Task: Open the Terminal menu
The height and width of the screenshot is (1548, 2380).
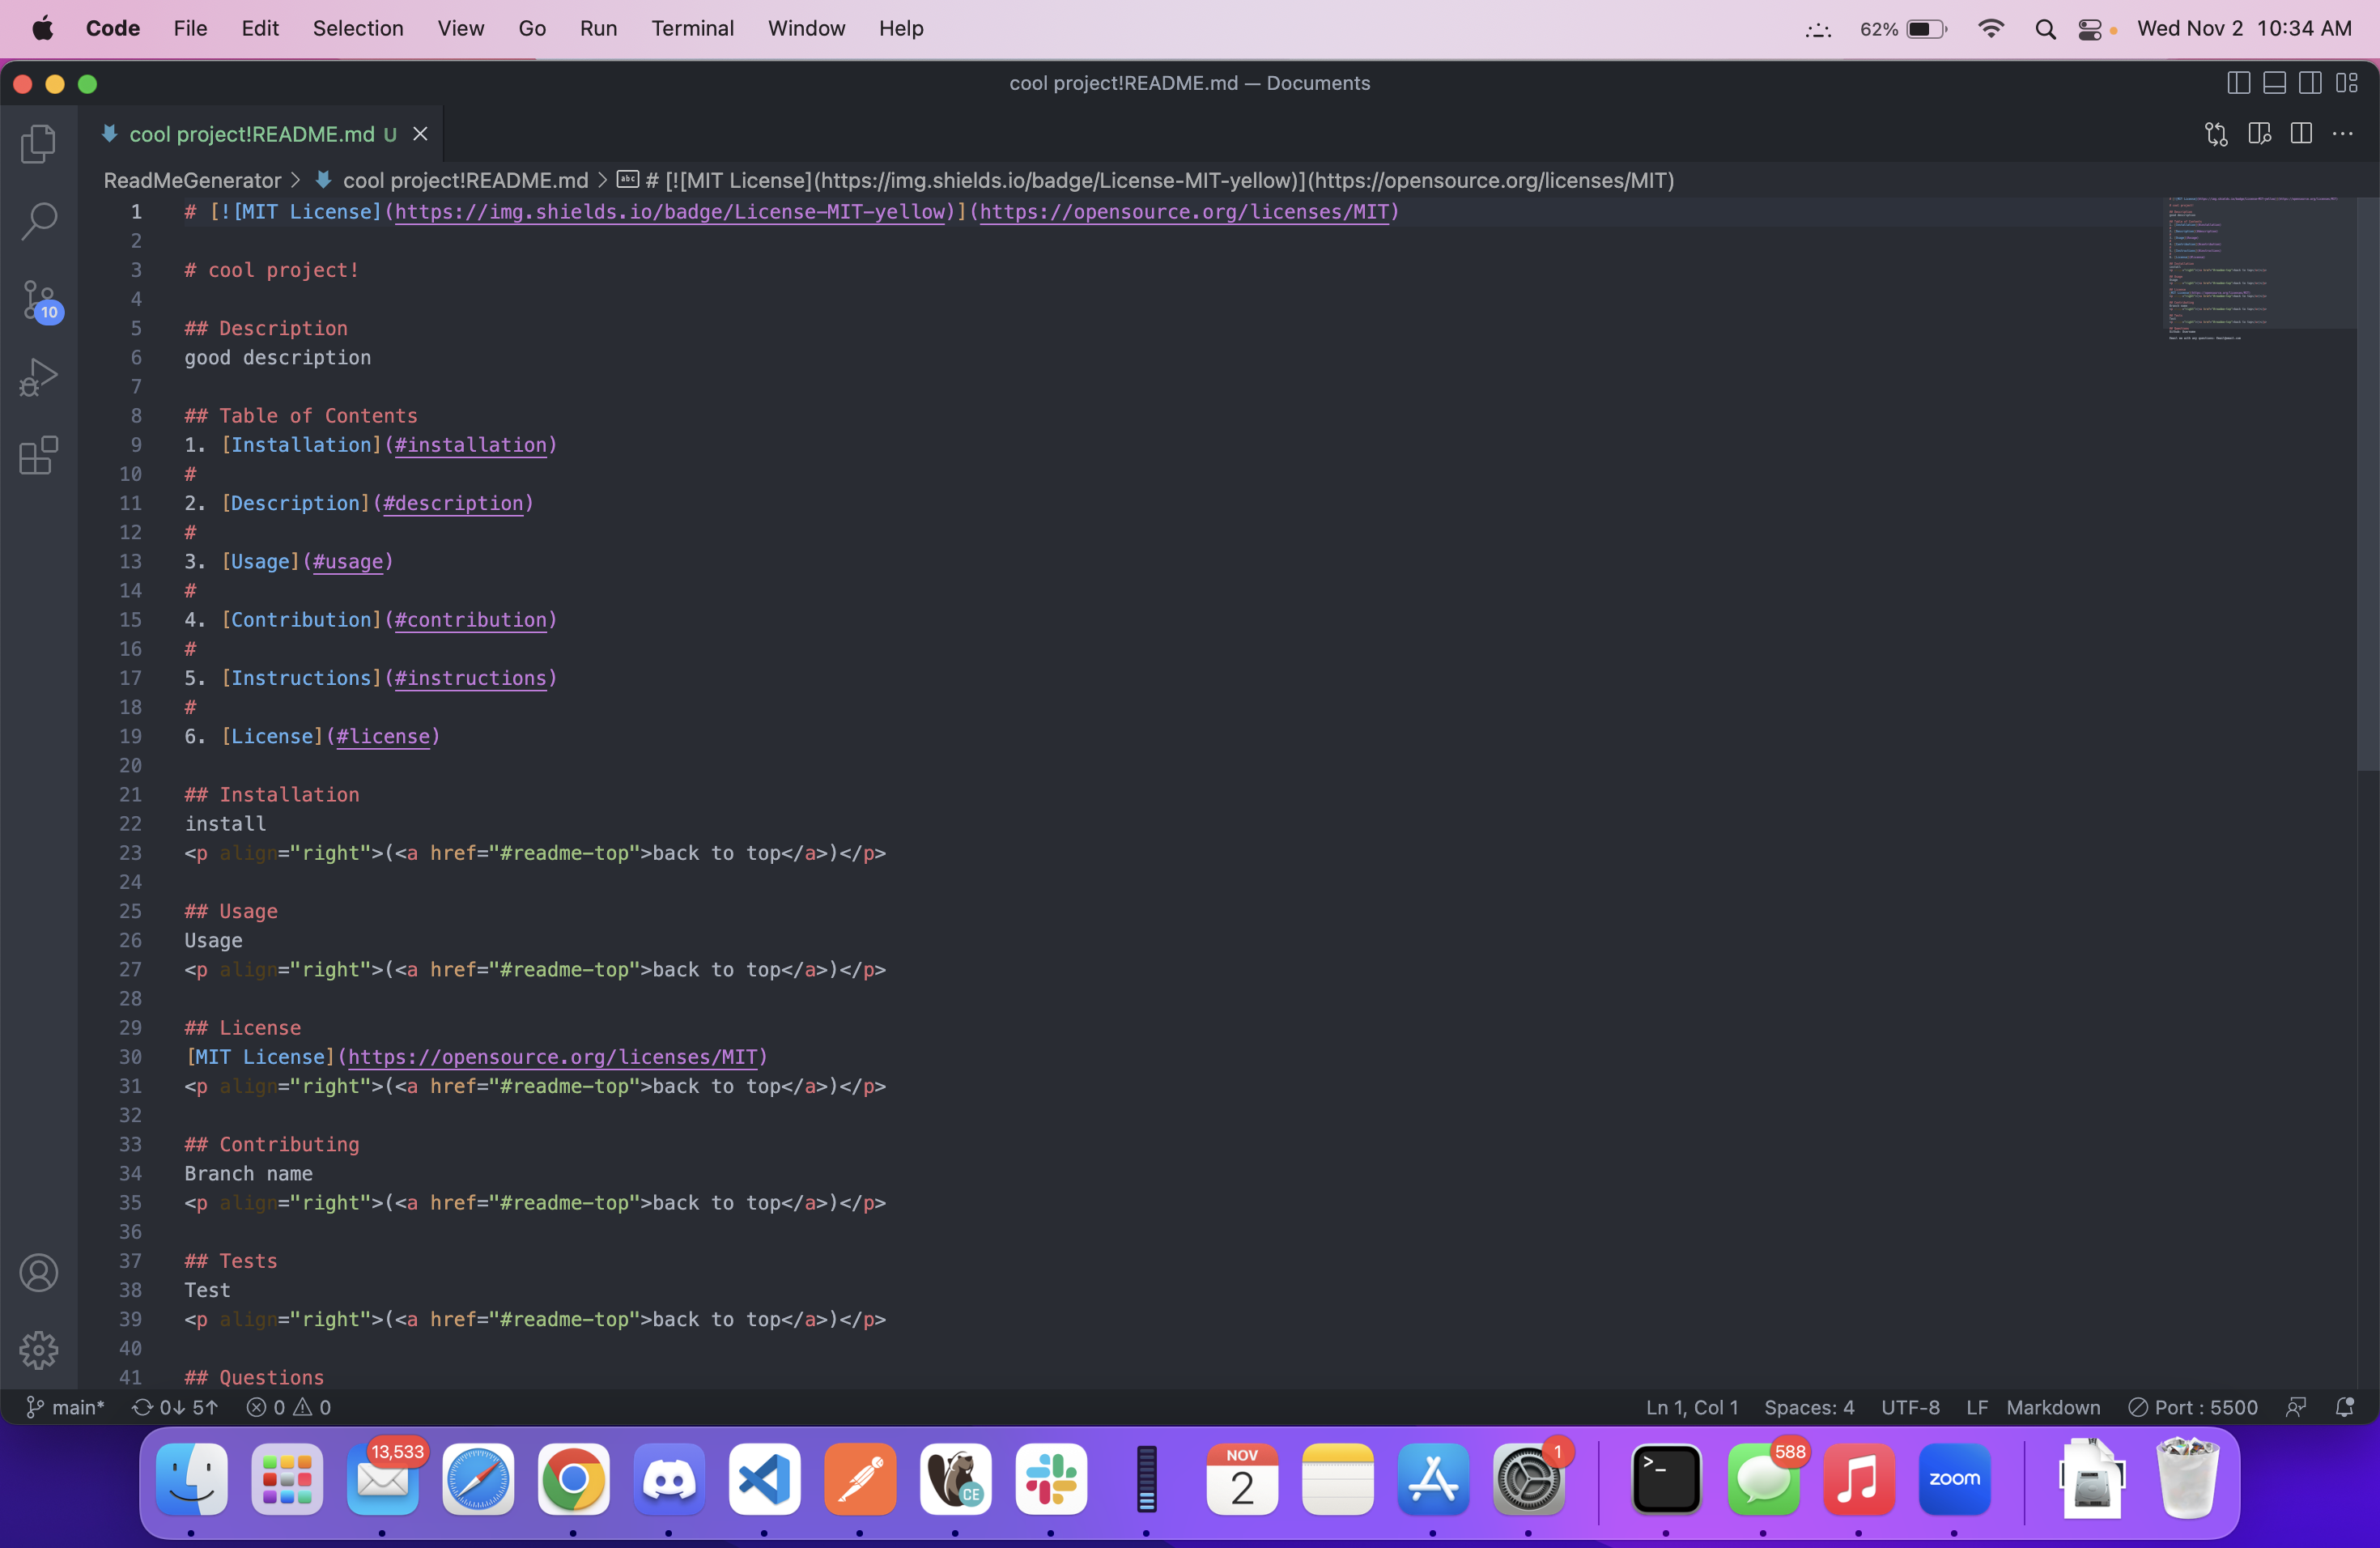Action: click(x=692, y=28)
